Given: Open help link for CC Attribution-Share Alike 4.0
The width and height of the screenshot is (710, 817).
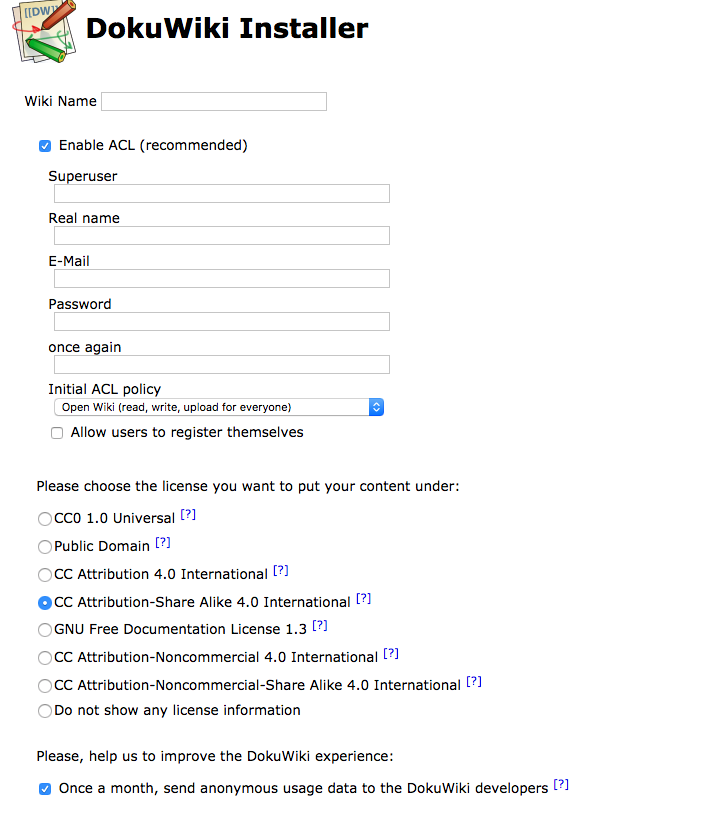Looking at the screenshot, I should (364, 598).
